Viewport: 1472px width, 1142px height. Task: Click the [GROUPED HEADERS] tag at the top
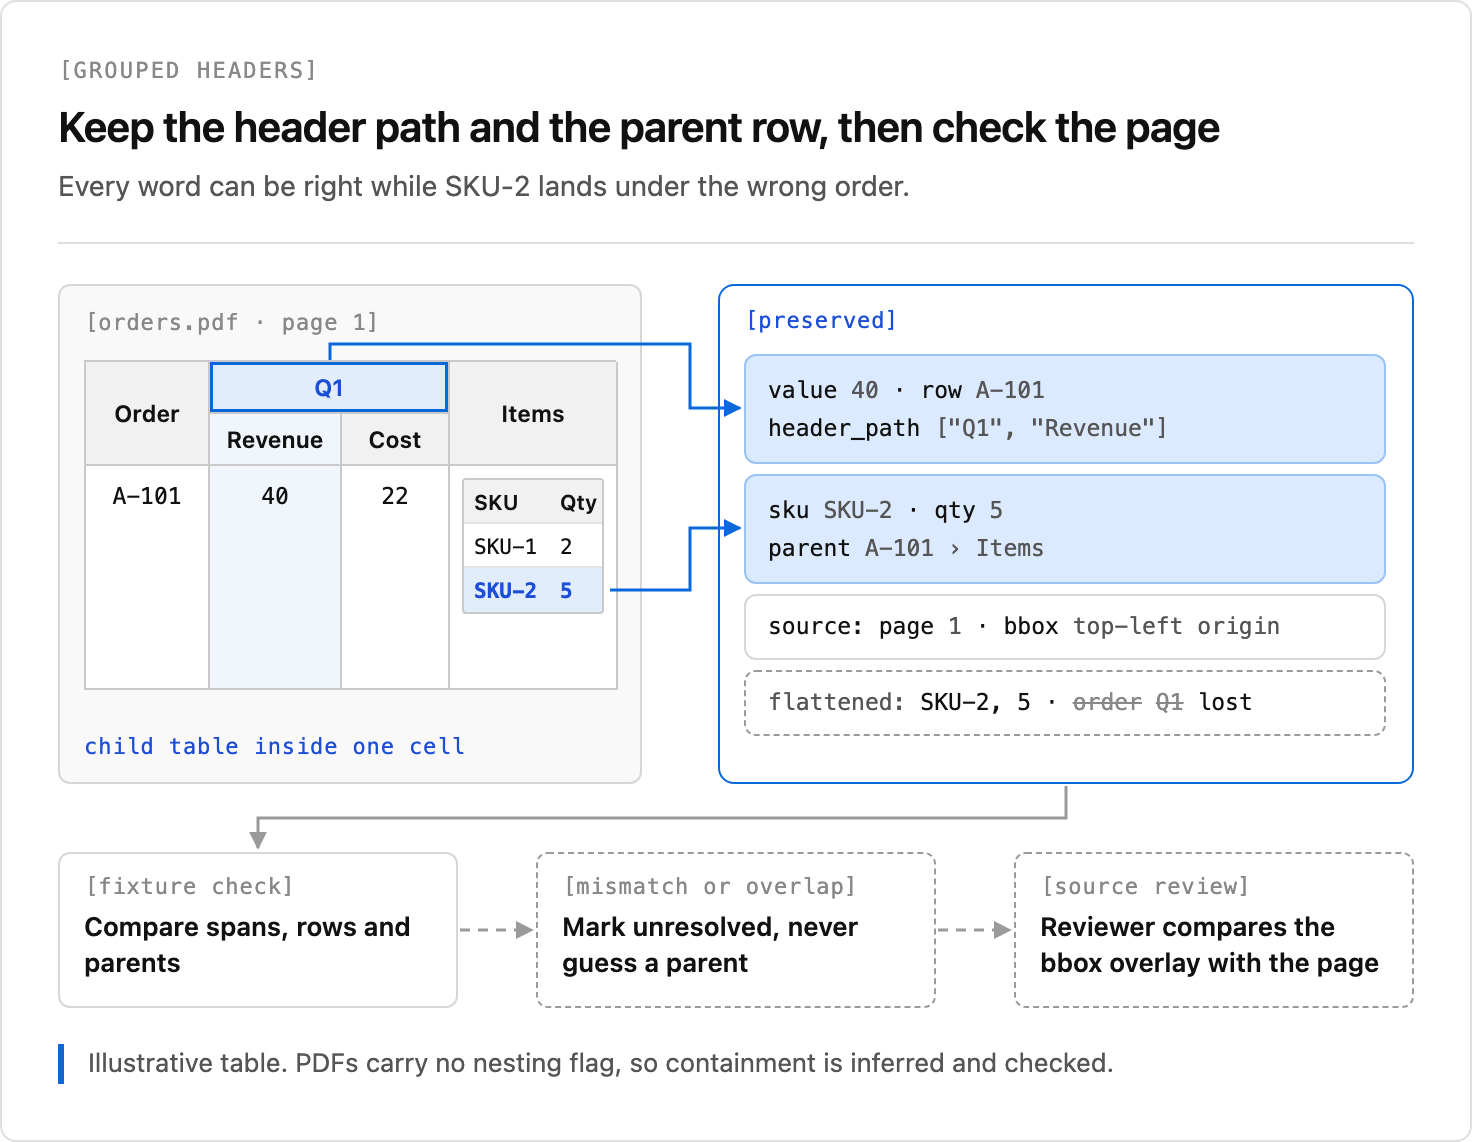(x=188, y=70)
